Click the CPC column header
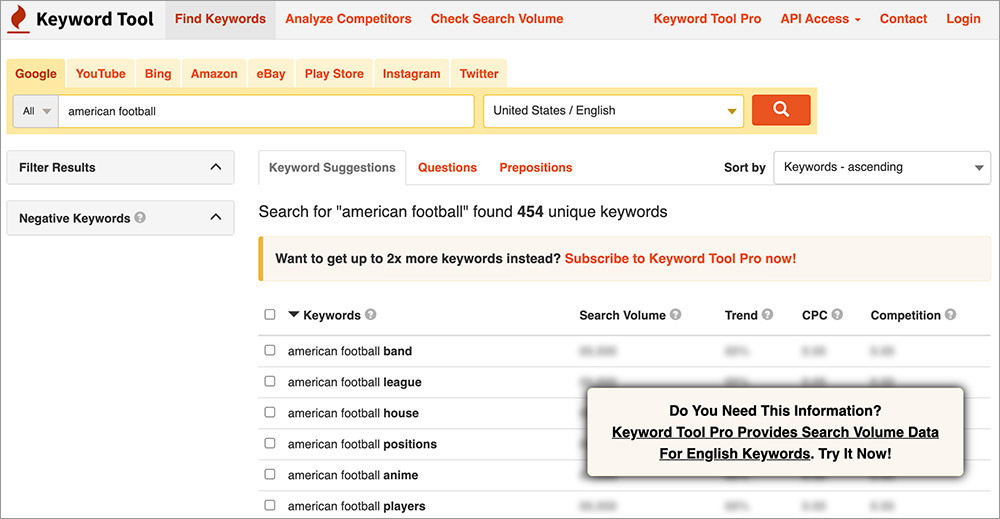 pos(814,315)
